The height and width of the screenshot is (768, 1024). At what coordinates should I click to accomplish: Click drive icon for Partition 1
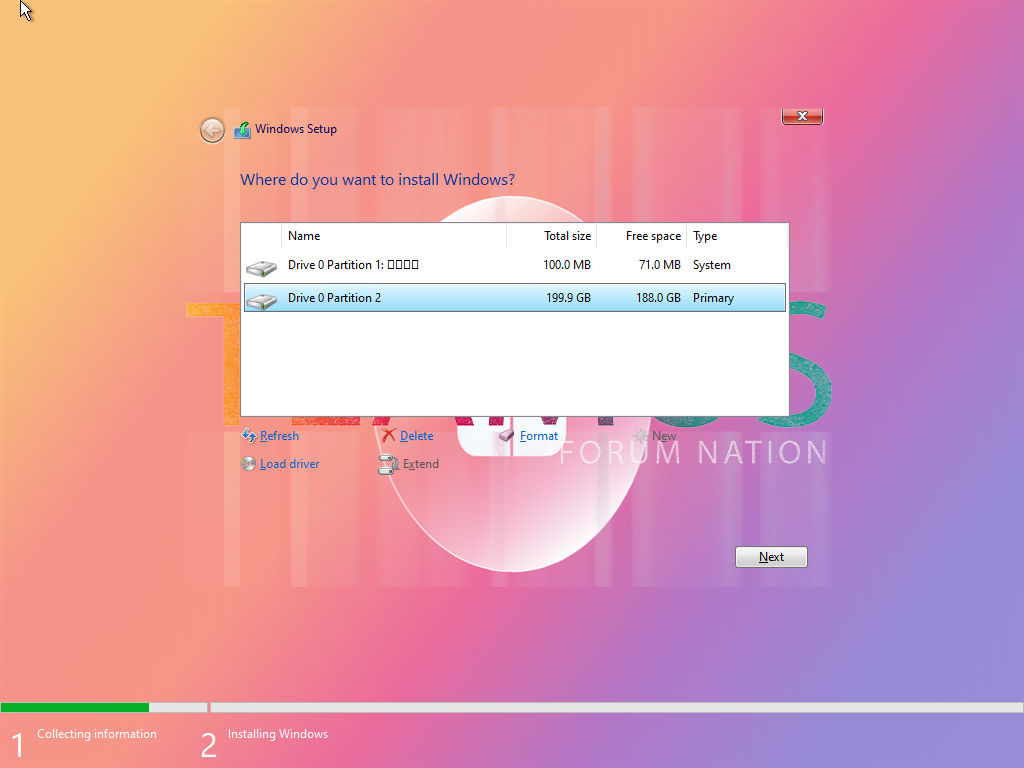pyautogui.click(x=261, y=267)
